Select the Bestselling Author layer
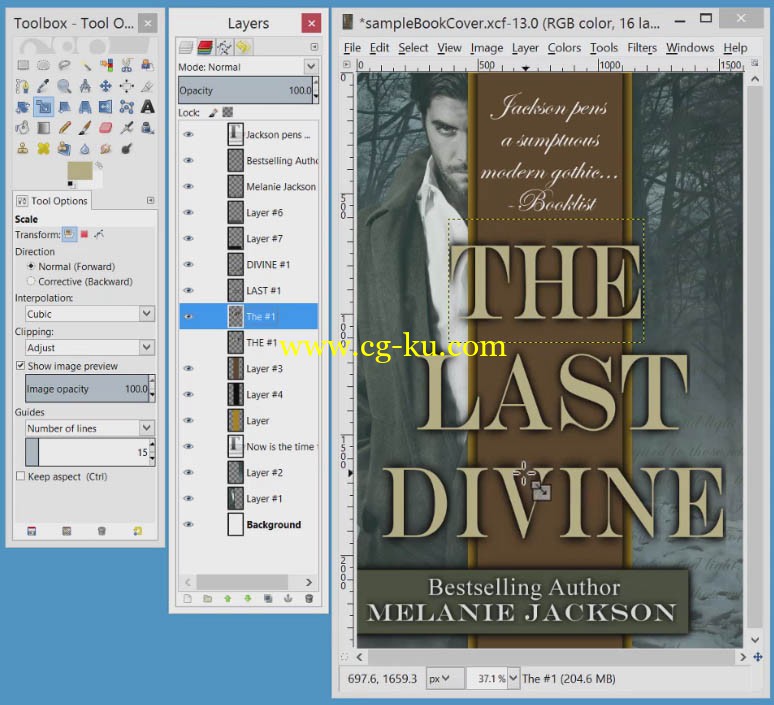 click(248, 160)
